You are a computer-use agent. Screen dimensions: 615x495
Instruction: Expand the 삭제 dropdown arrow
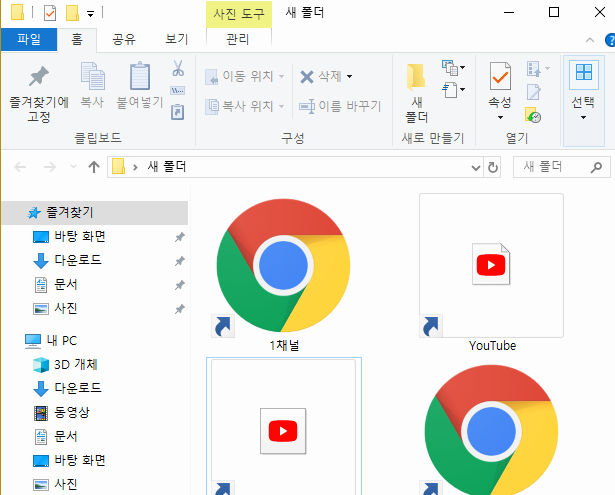[349, 76]
